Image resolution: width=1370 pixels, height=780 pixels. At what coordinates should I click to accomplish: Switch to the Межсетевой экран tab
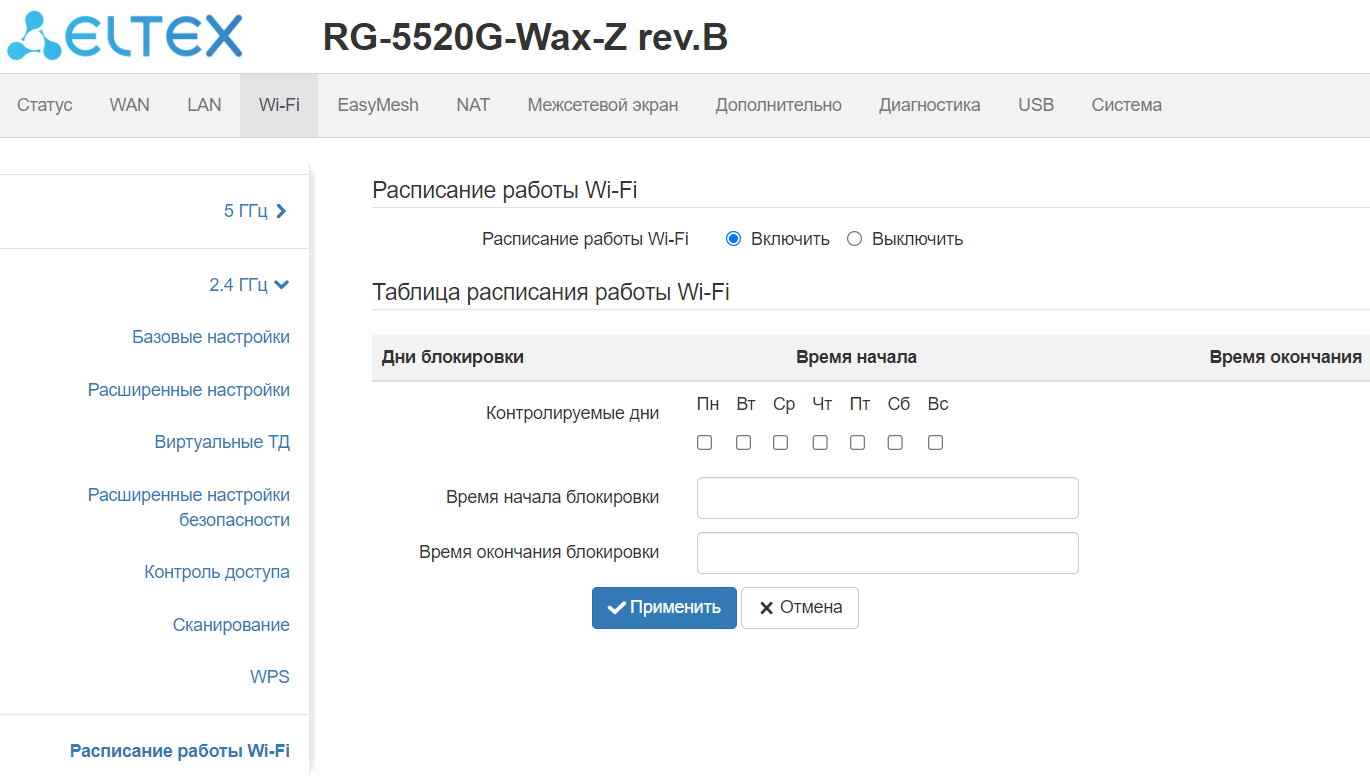(603, 105)
